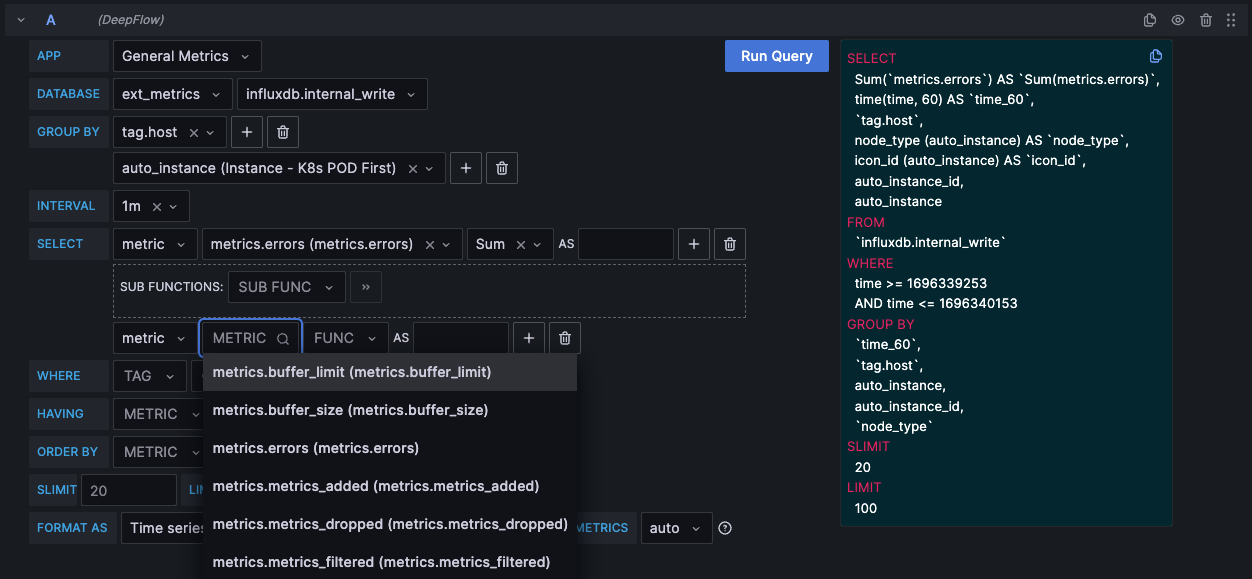
Task: Choose metrics.buffer_size from the metric list
Action: point(350,410)
